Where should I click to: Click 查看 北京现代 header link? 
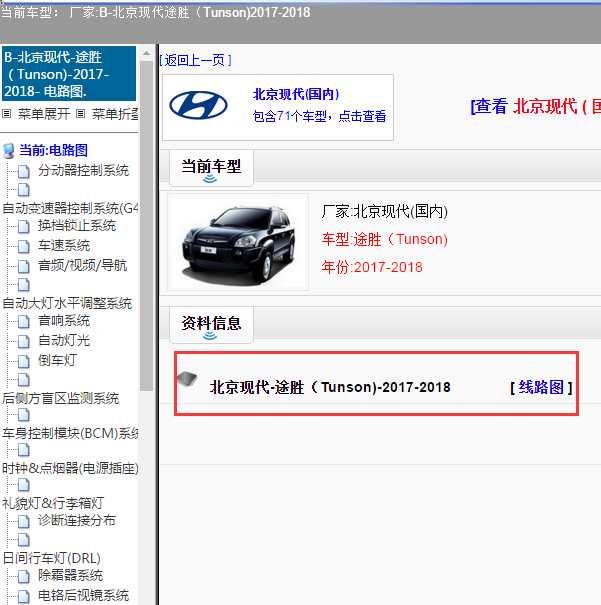535,106
